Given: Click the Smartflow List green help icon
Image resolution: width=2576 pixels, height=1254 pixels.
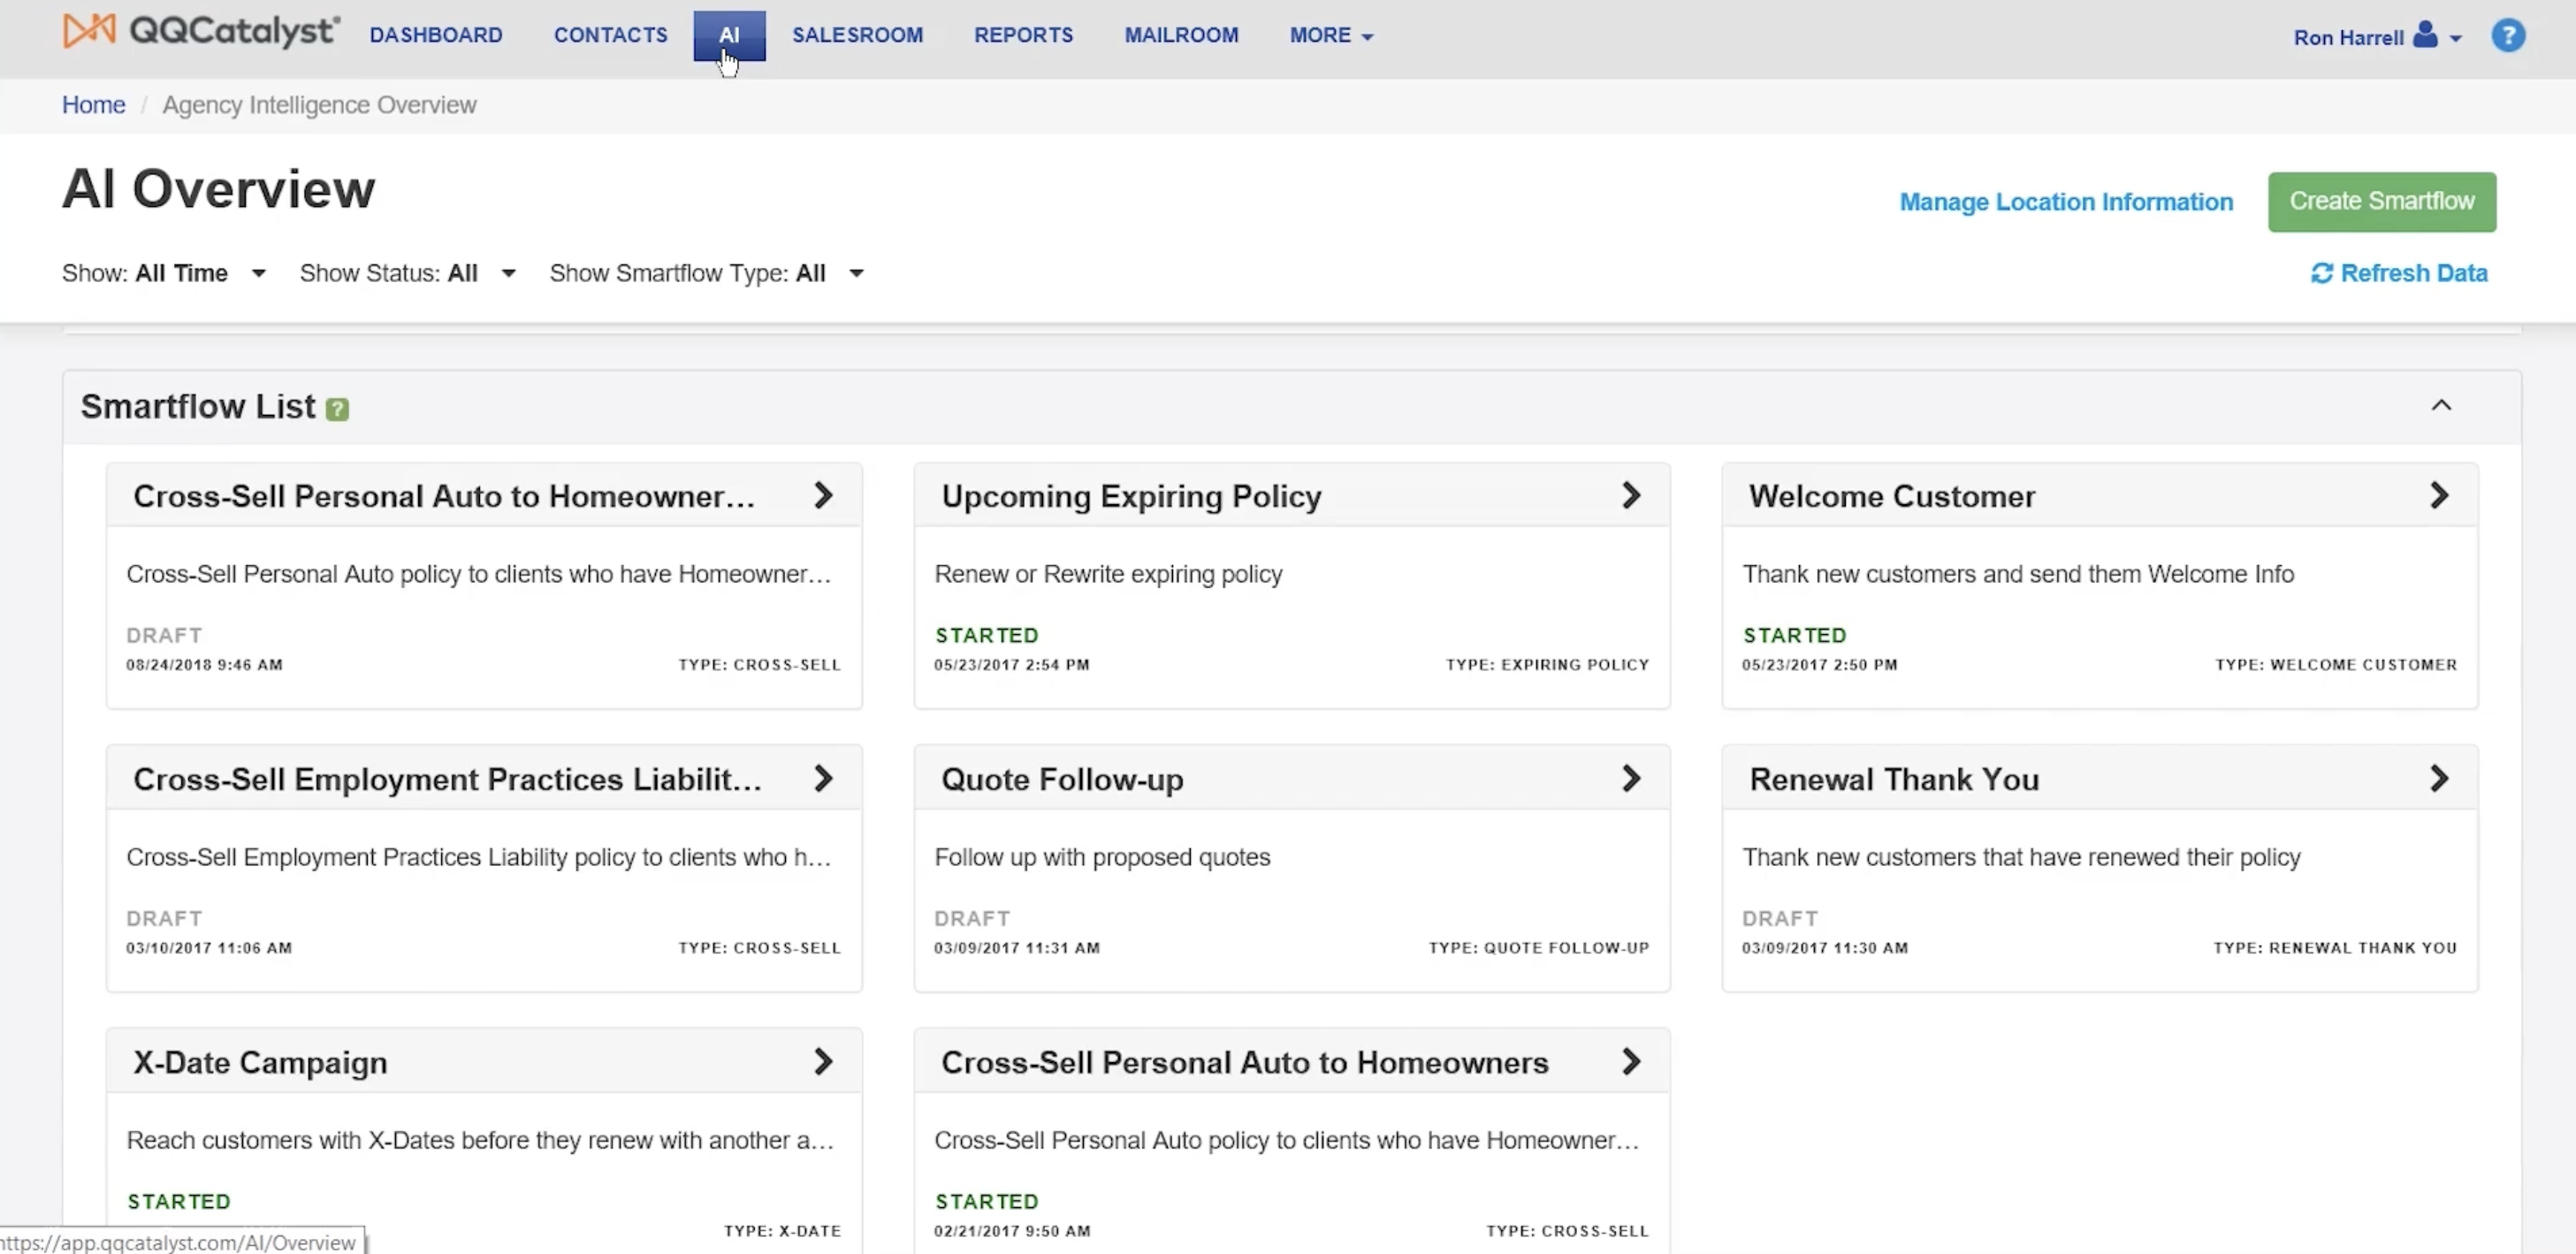Looking at the screenshot, I should point(337,409).
